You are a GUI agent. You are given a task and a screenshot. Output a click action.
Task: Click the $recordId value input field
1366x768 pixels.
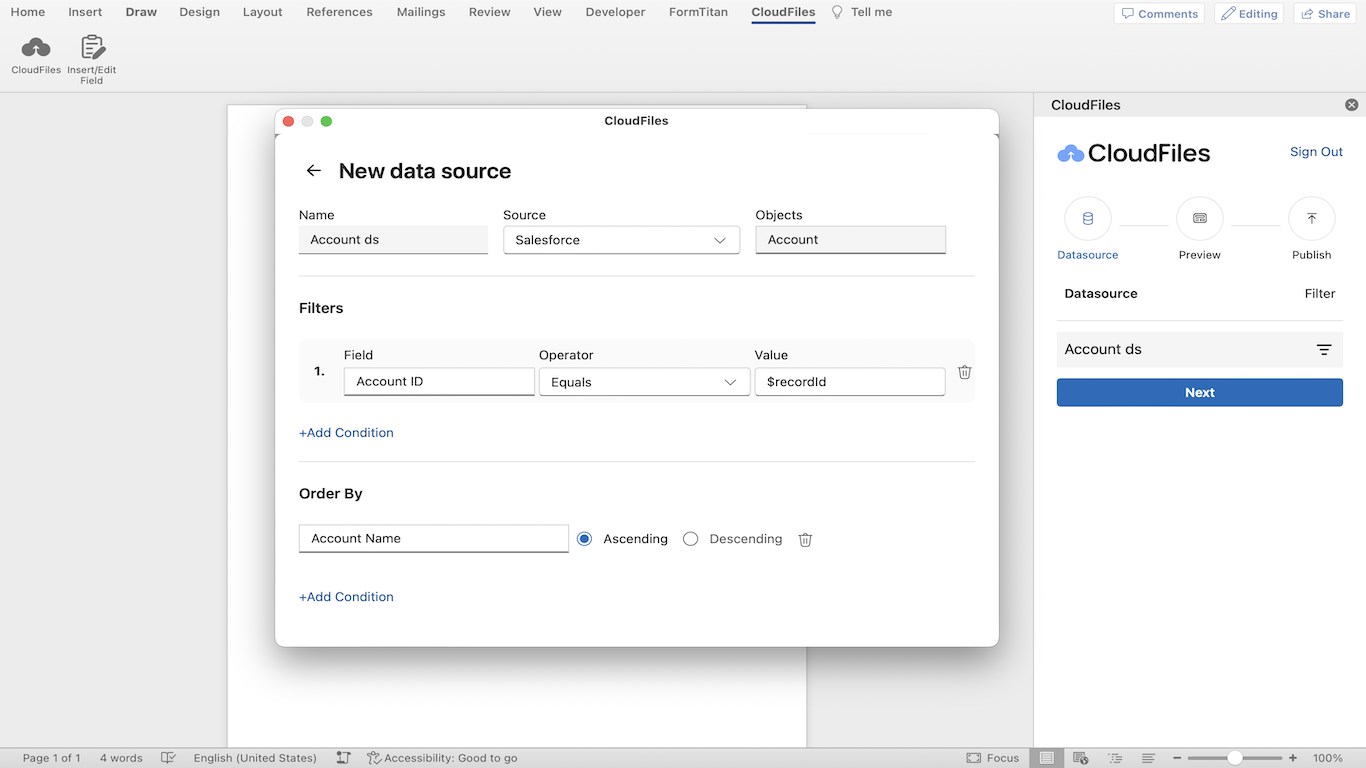[x=849, y=382]
